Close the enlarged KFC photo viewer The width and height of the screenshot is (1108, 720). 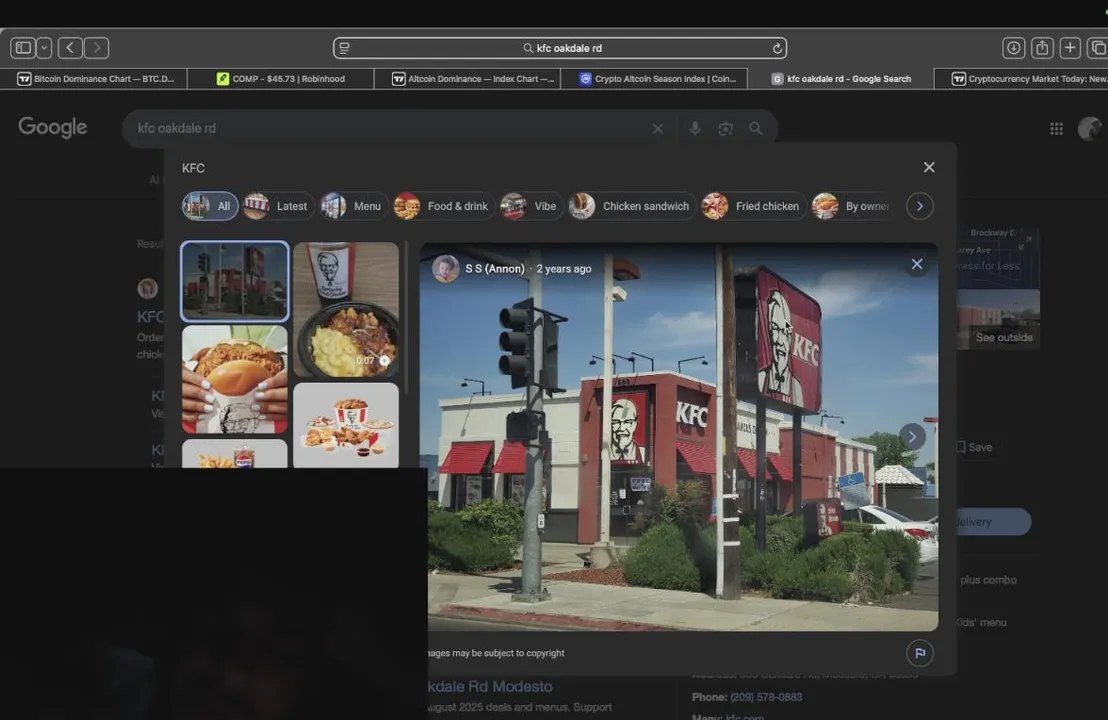(917, 264)
